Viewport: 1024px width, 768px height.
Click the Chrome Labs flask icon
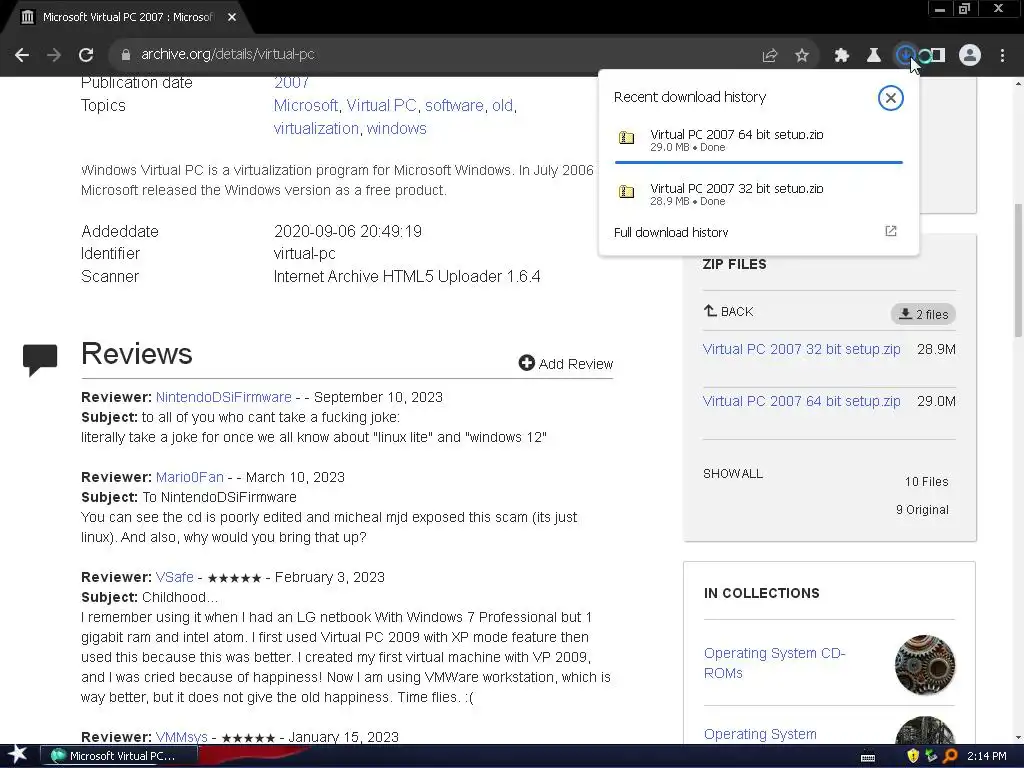tap(874, 56)
